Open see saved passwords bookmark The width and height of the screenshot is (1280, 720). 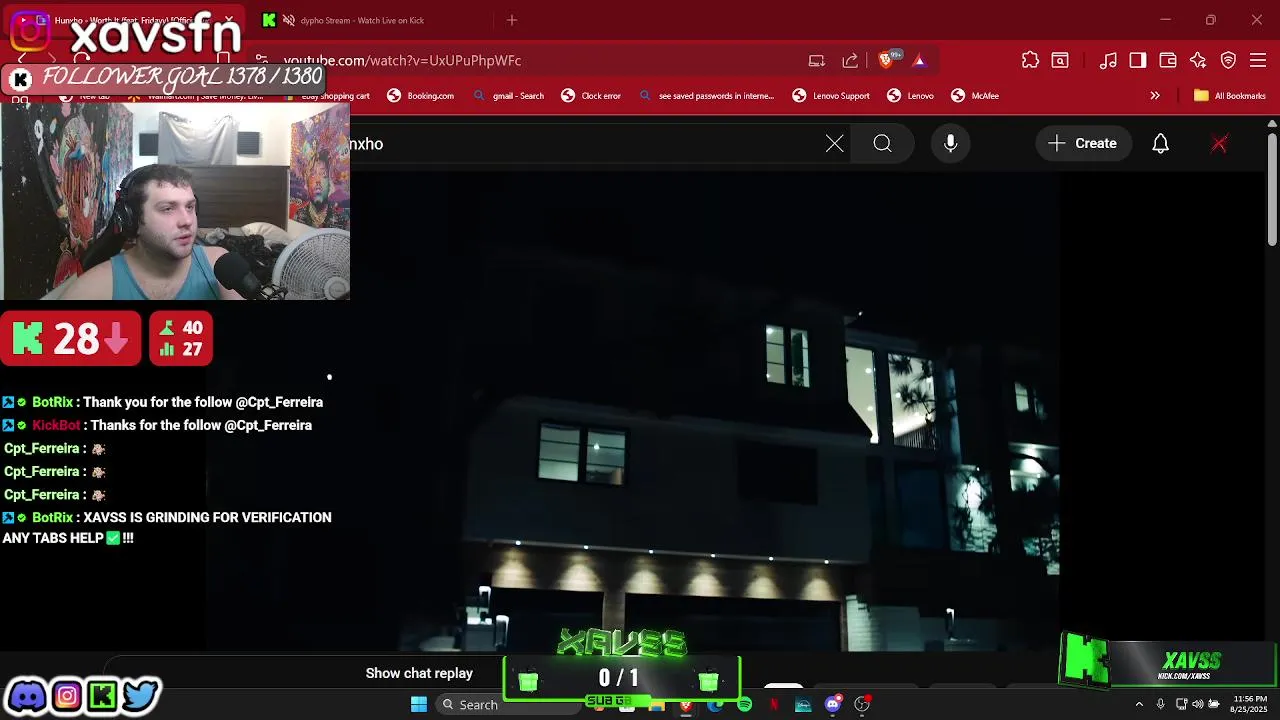(x=706, y=96)
